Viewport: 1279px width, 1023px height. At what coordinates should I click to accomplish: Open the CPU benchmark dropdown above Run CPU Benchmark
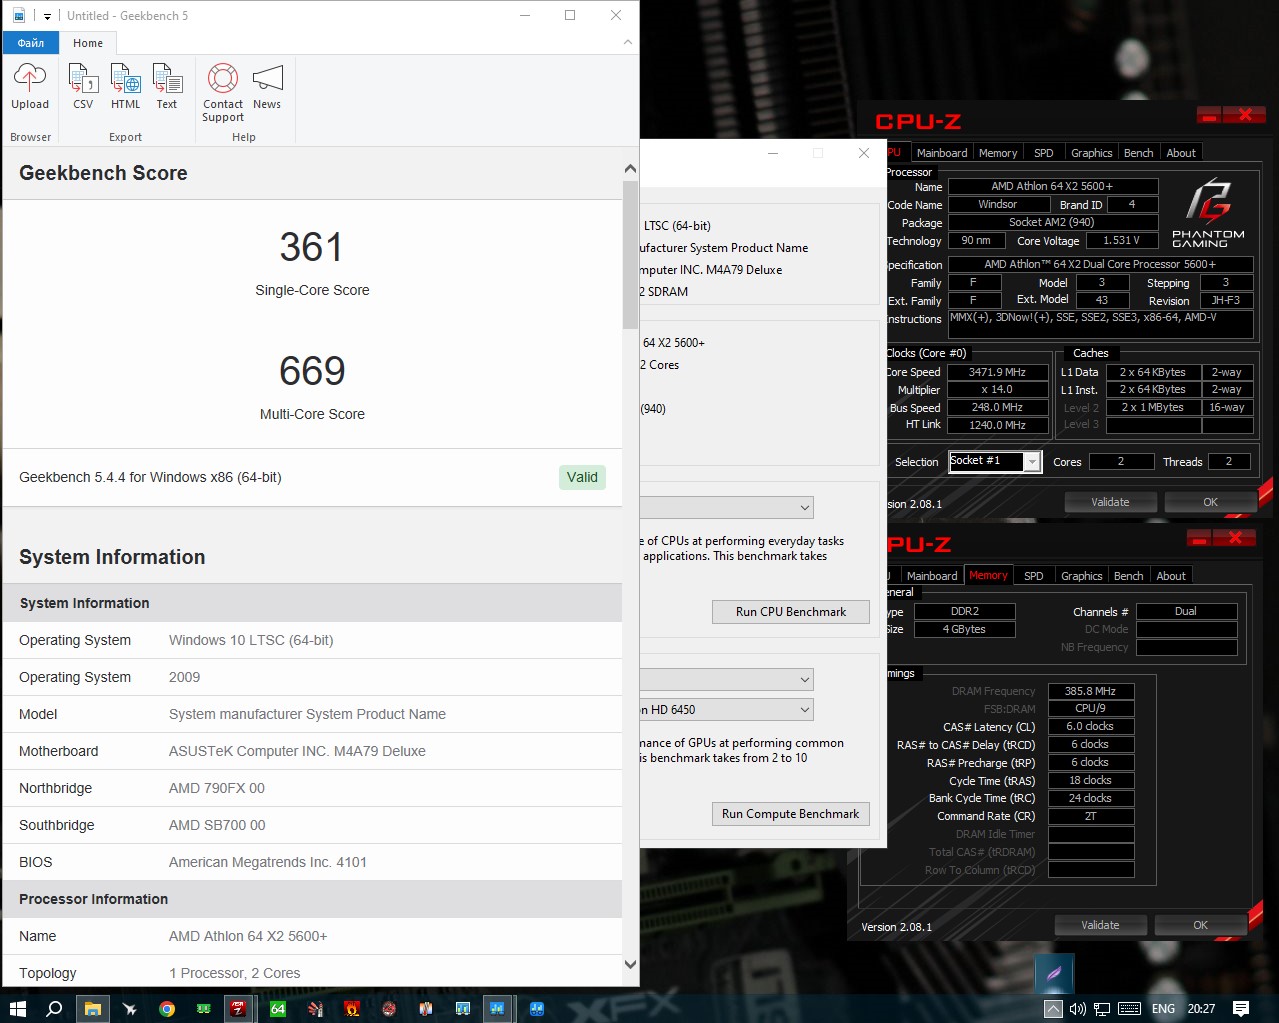click(x=727, y=508)
